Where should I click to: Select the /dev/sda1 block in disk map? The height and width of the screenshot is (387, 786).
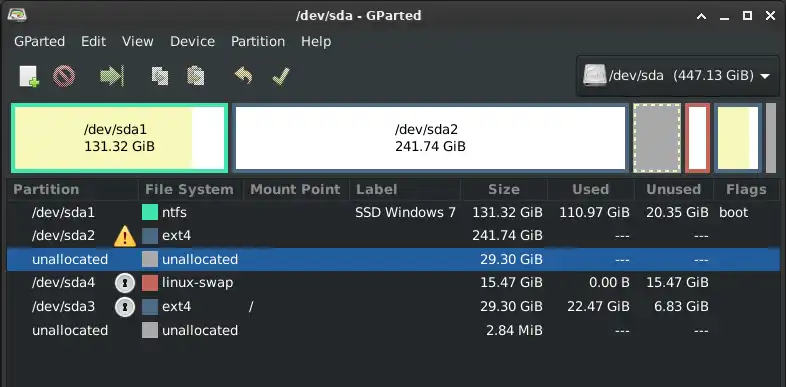point(119,138)
